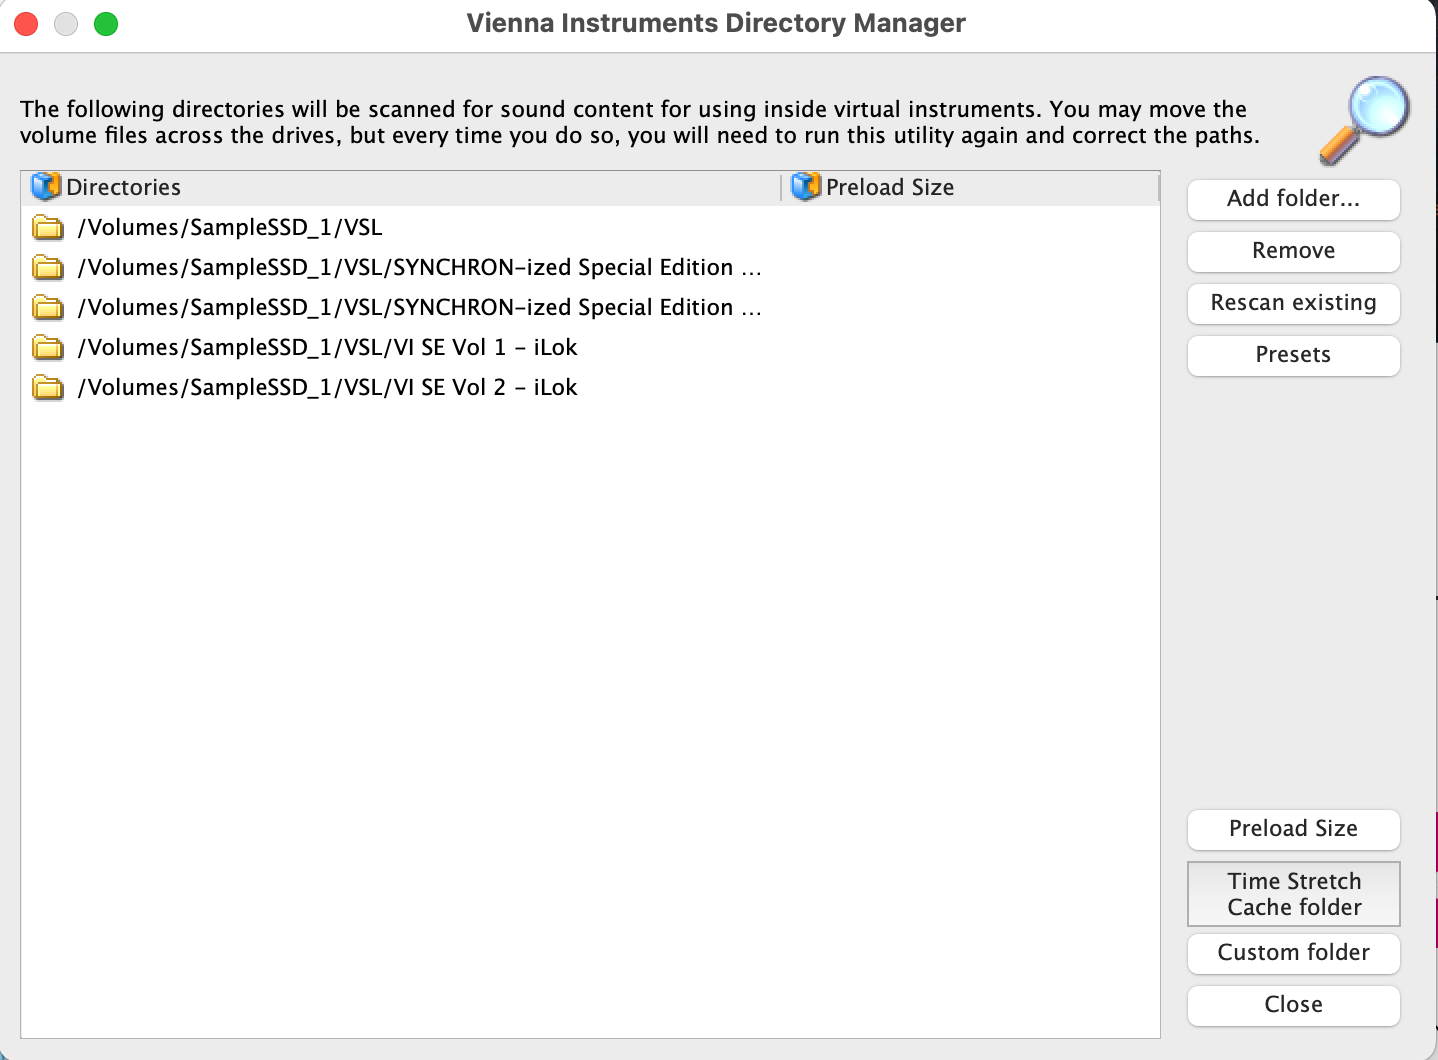Image resolution: width=1438 pixels, height=1060 pixels.
Task: Click the folder icon on first SYNCHRON-ized row
Action: 47,267
